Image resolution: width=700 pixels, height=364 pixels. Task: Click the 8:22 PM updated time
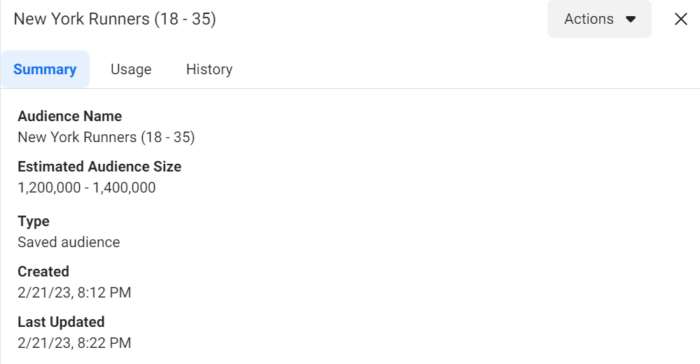(104, 343)
